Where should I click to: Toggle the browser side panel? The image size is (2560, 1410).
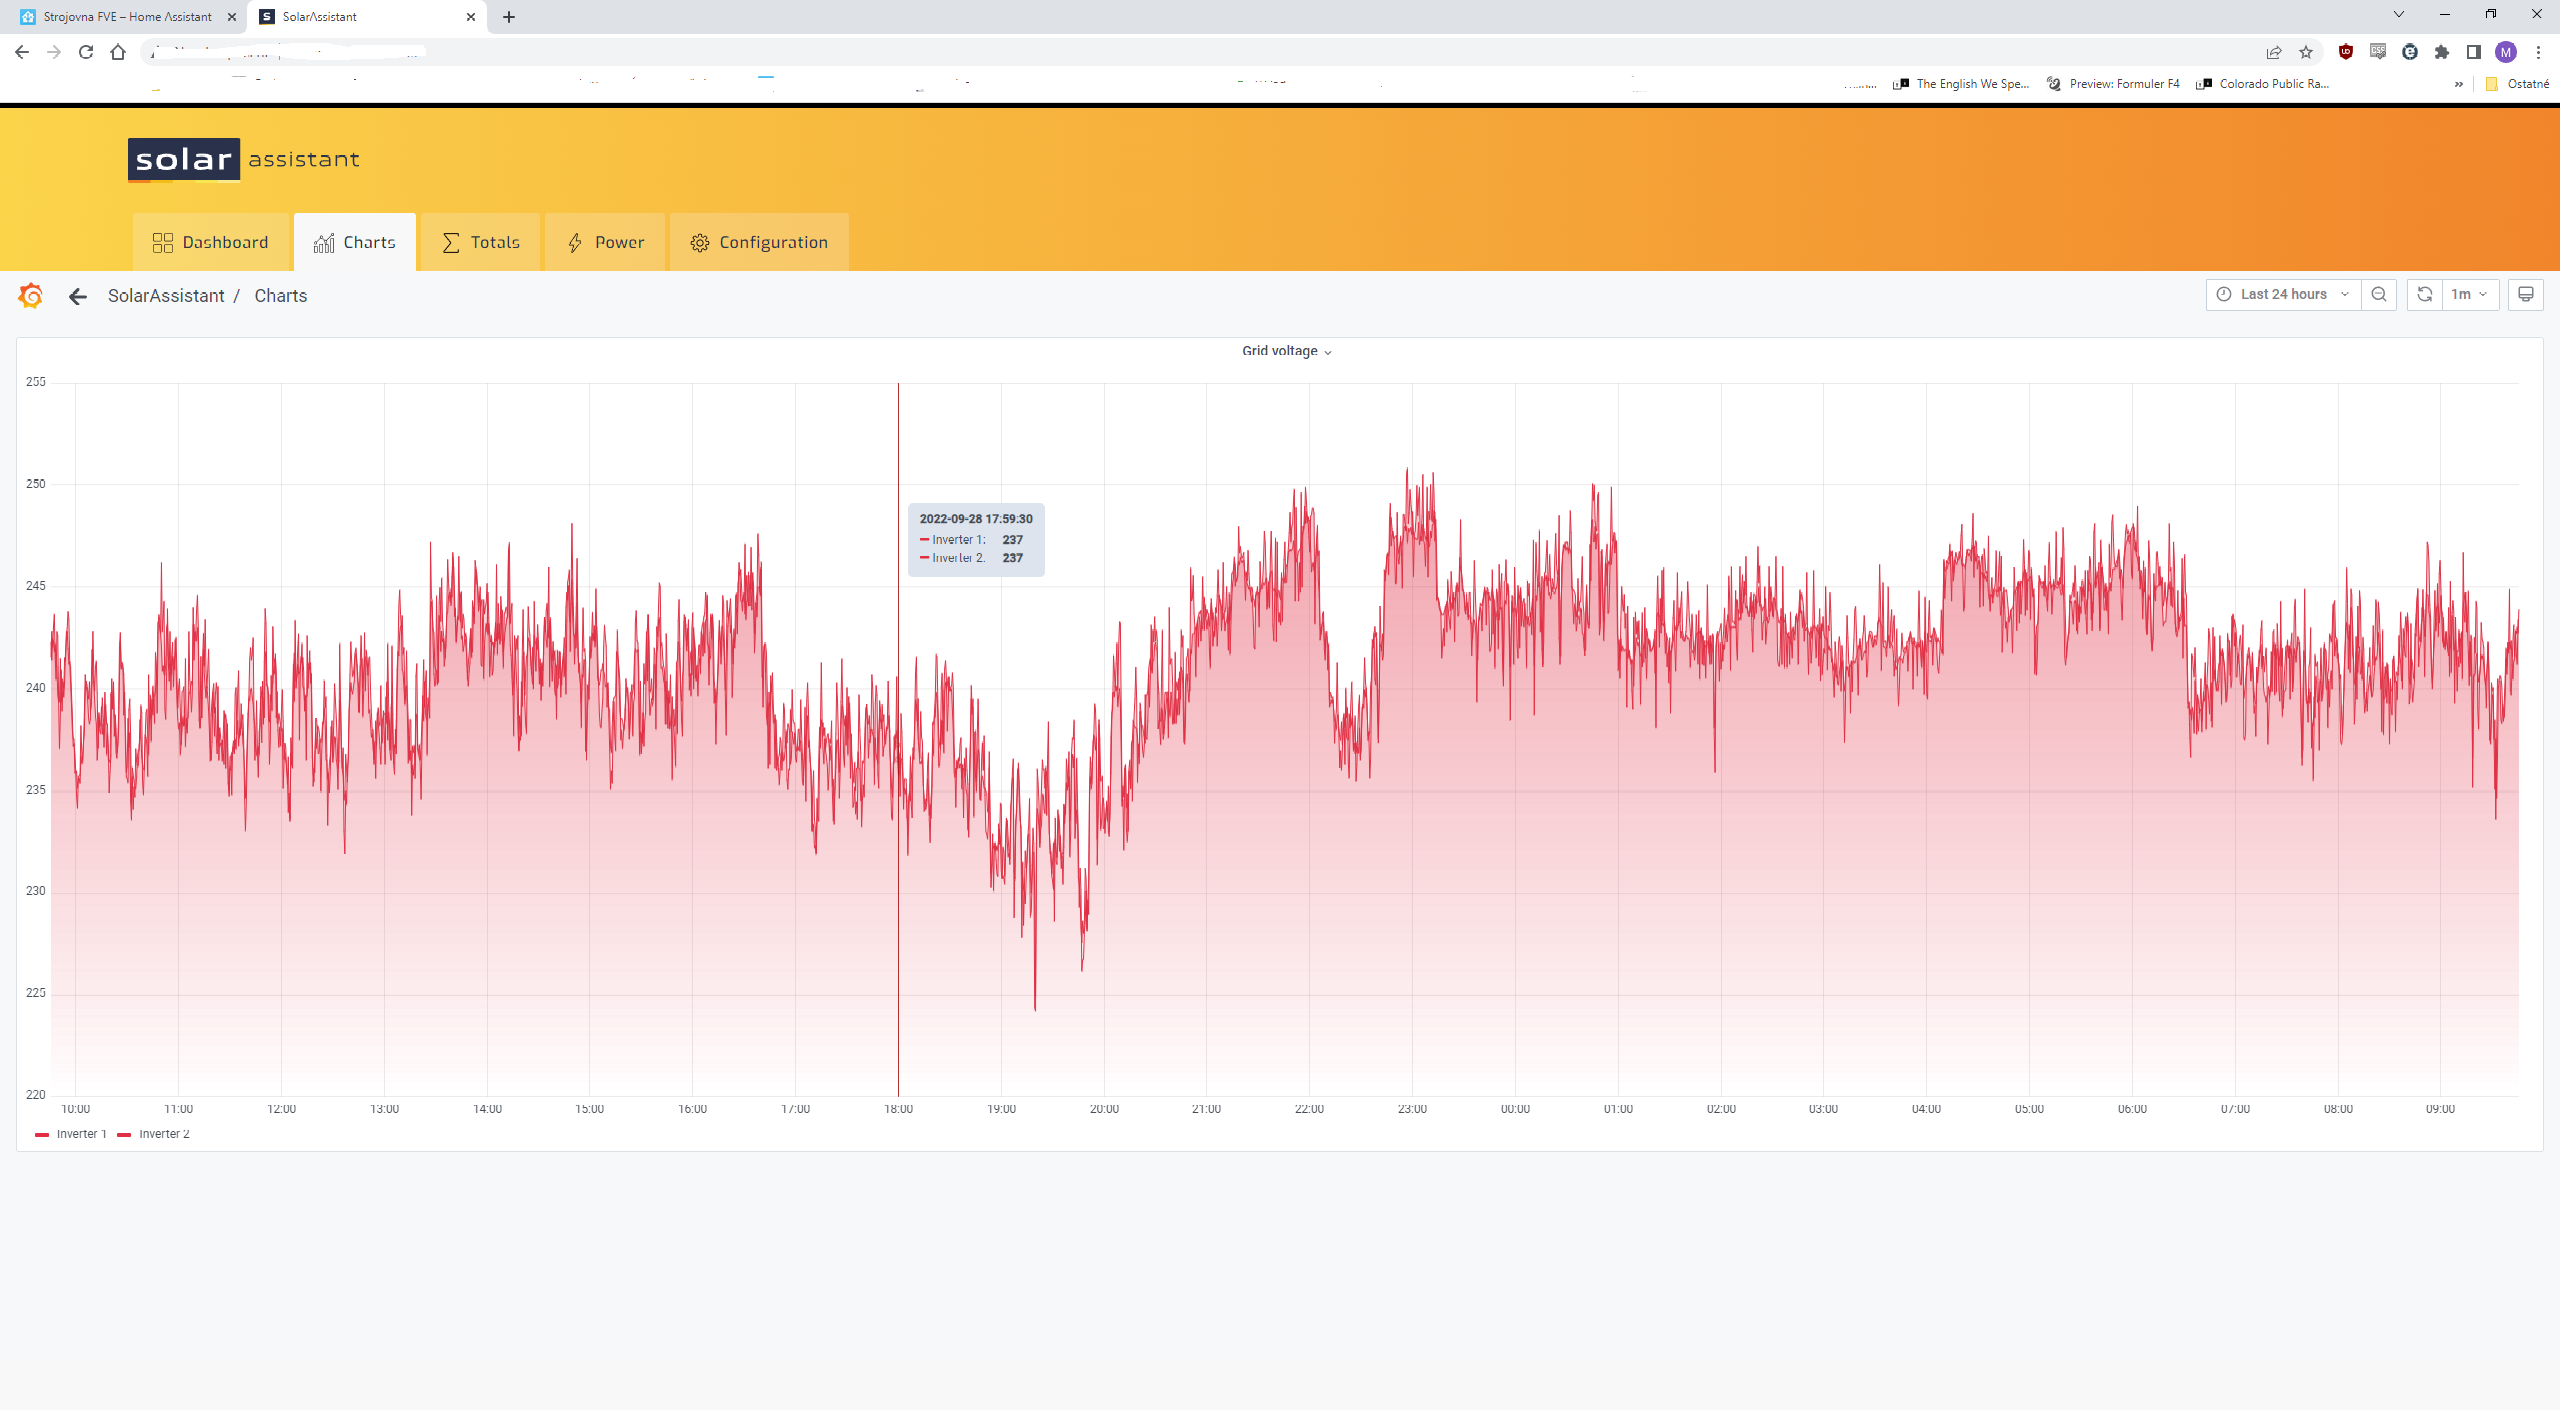pos(2474,52)
